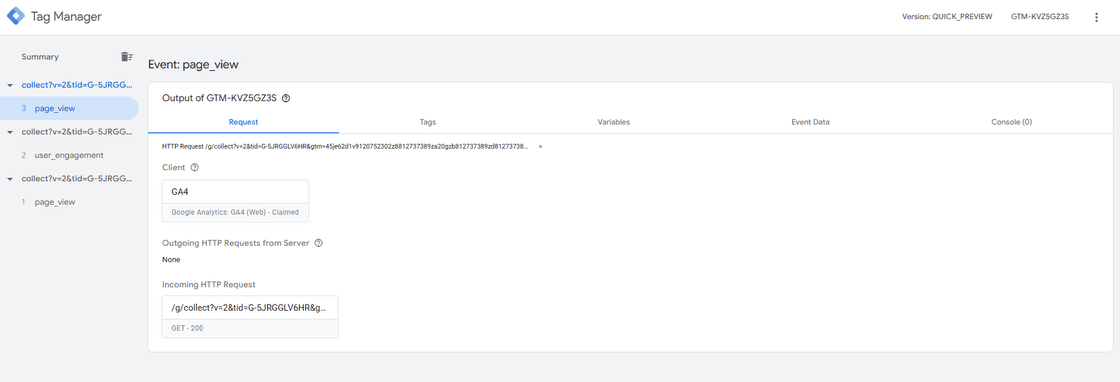This screenshot has width=1120, height=382.
Task: Expand the HTTP Request URL with the arrow
Action: [x=541, y=146]
